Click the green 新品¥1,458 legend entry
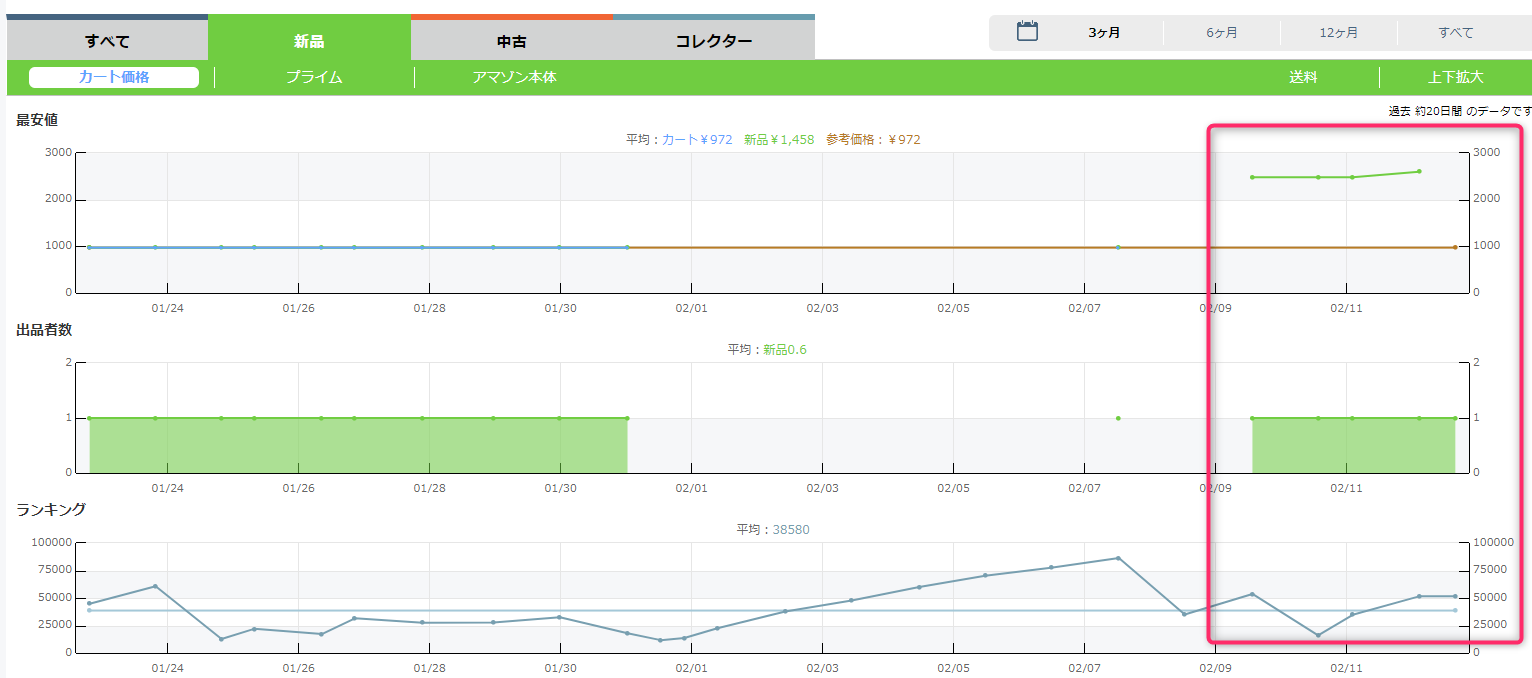 778,140
